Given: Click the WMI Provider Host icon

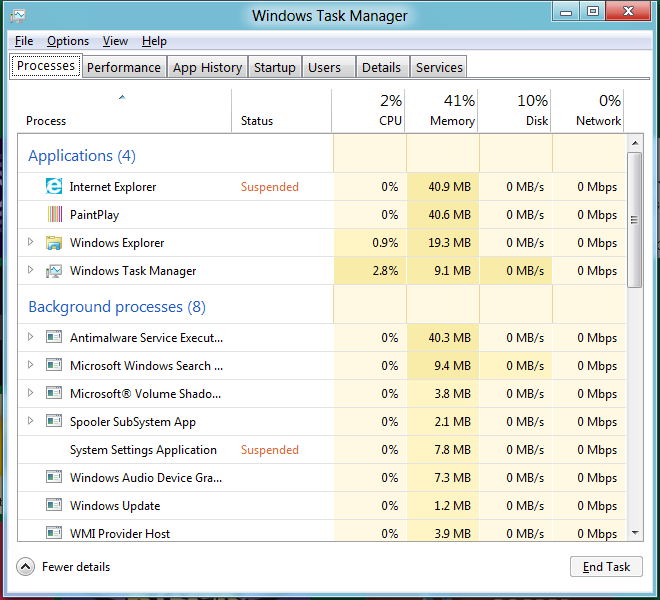Looking at the screenshot, I should (x=54, y=533).
